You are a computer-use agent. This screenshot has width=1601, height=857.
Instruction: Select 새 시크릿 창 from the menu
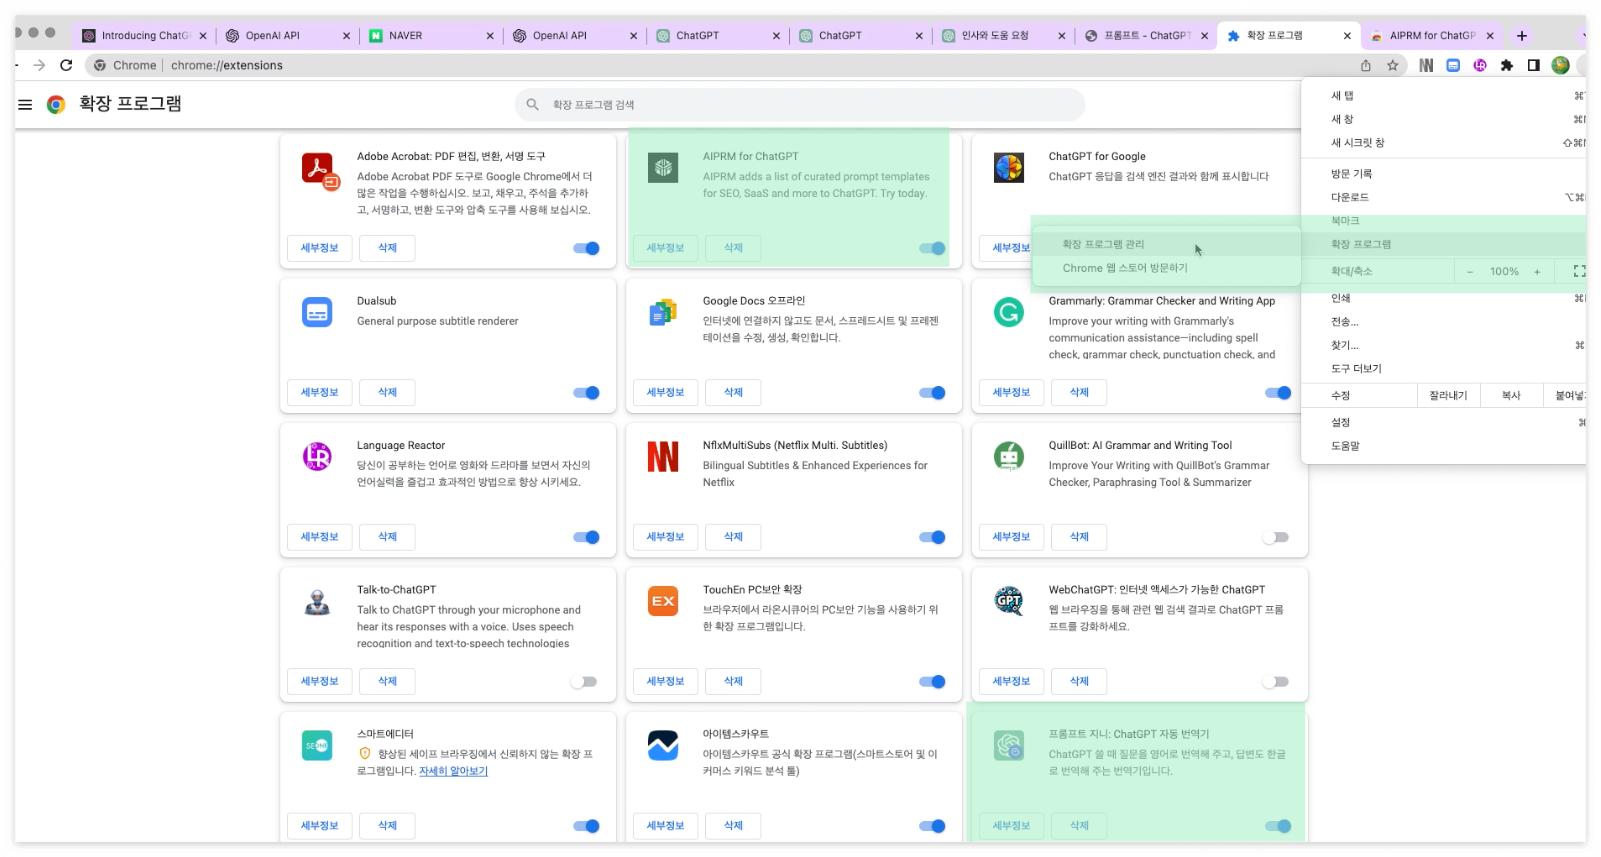(1444, 142)
